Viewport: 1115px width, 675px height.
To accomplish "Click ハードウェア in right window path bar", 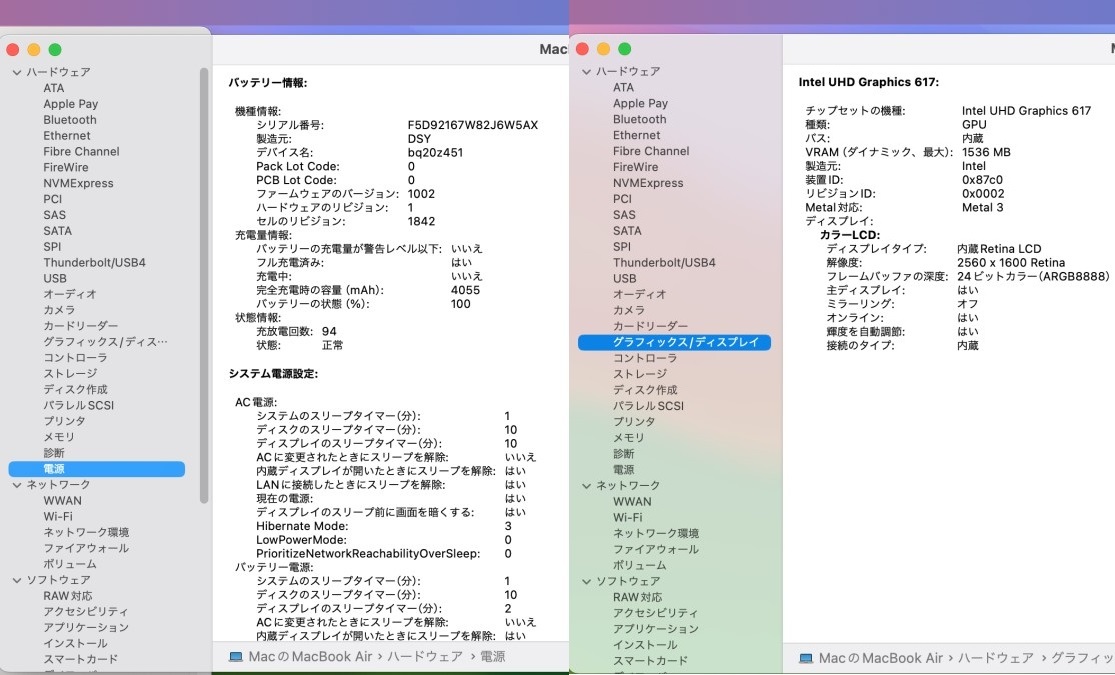I will (996, 659).
